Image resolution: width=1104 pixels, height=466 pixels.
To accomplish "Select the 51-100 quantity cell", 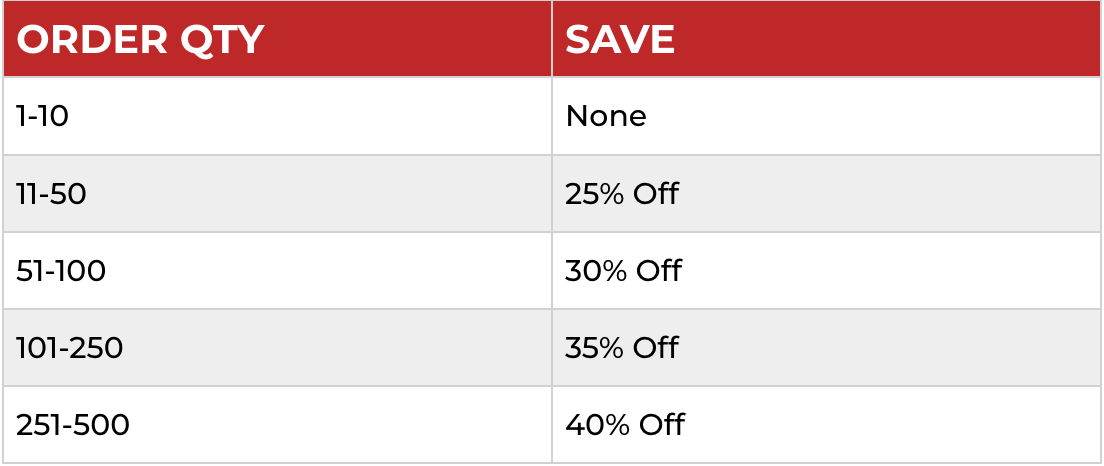I will (61, 271).
